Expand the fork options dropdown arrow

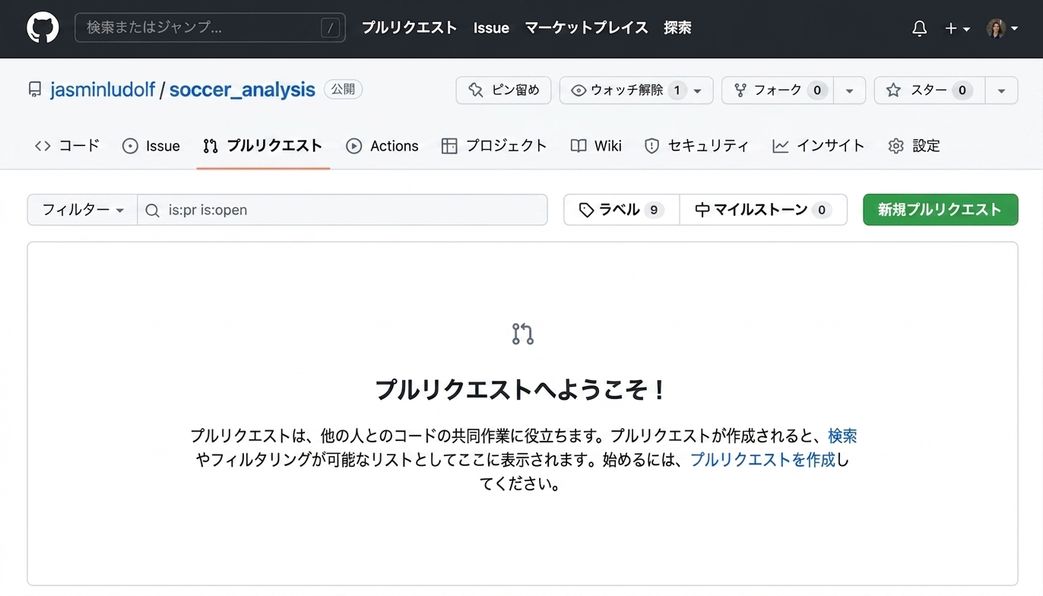(849, 90)
